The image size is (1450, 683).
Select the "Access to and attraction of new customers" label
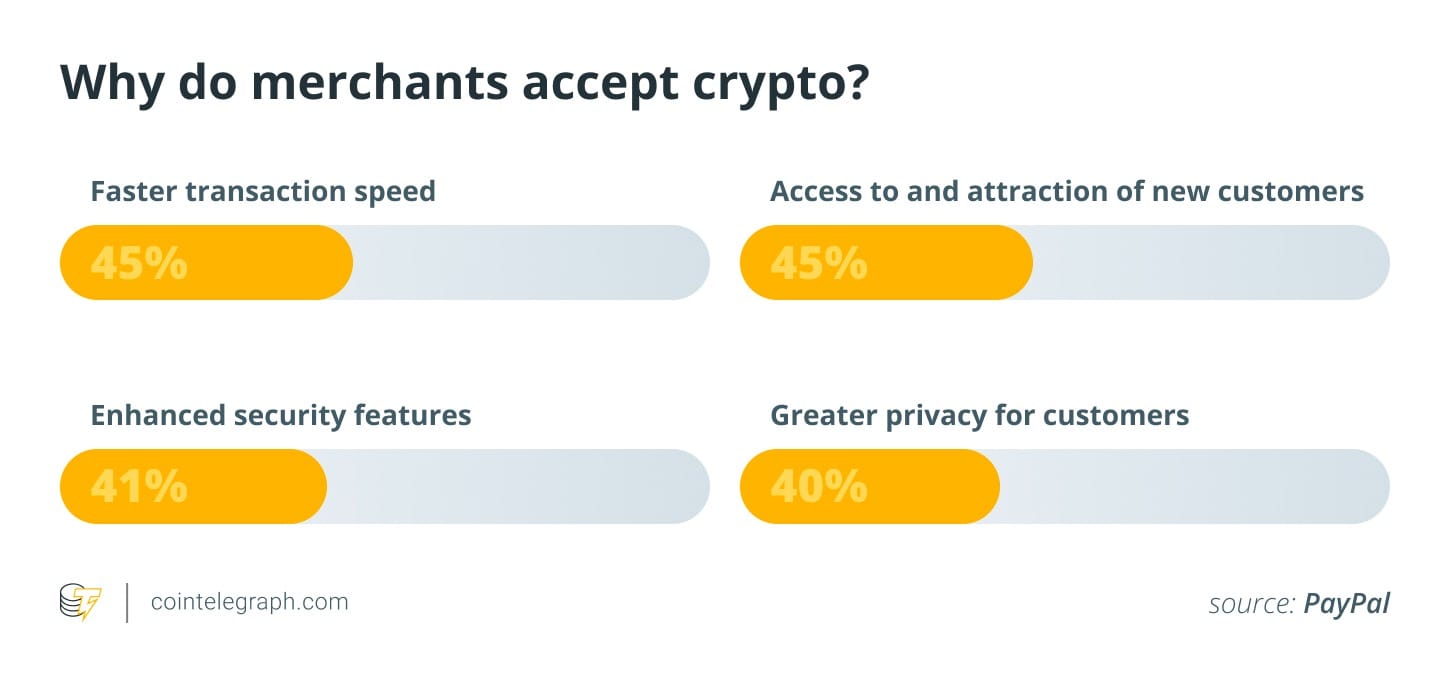click(1066, 191)
